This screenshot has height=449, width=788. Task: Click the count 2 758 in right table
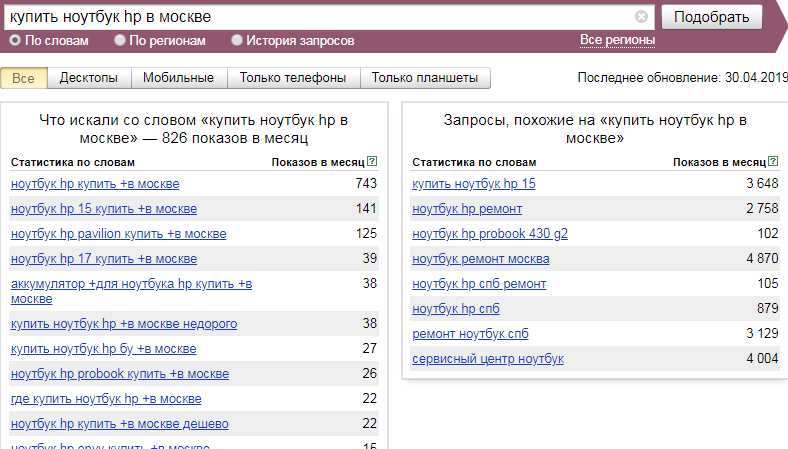(762, 209)
